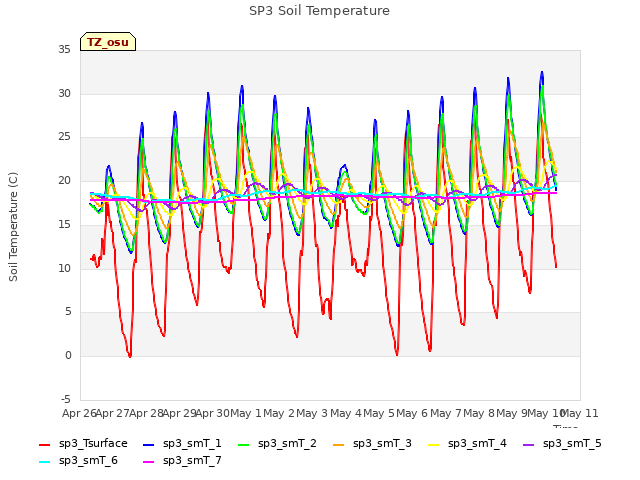The height and width of the screenshot is (480, 640).
Task: Click the May 6 x-axis tick label
Action: [x=412, y=413]
